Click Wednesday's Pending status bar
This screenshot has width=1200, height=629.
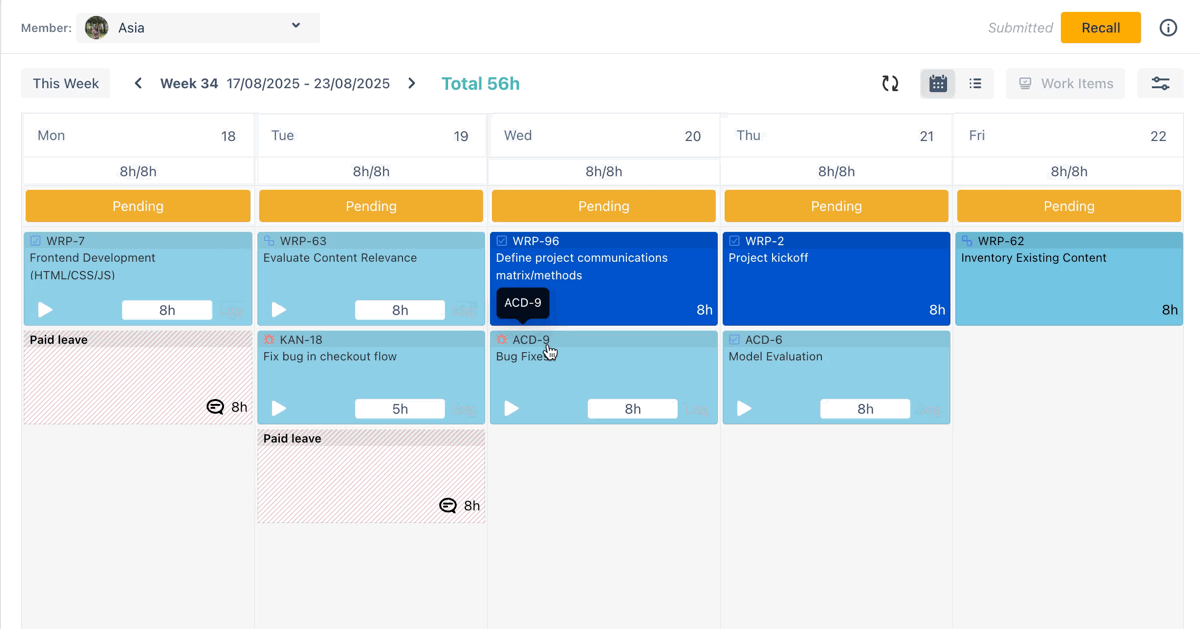pyautogui.click(x=603, y=206)
